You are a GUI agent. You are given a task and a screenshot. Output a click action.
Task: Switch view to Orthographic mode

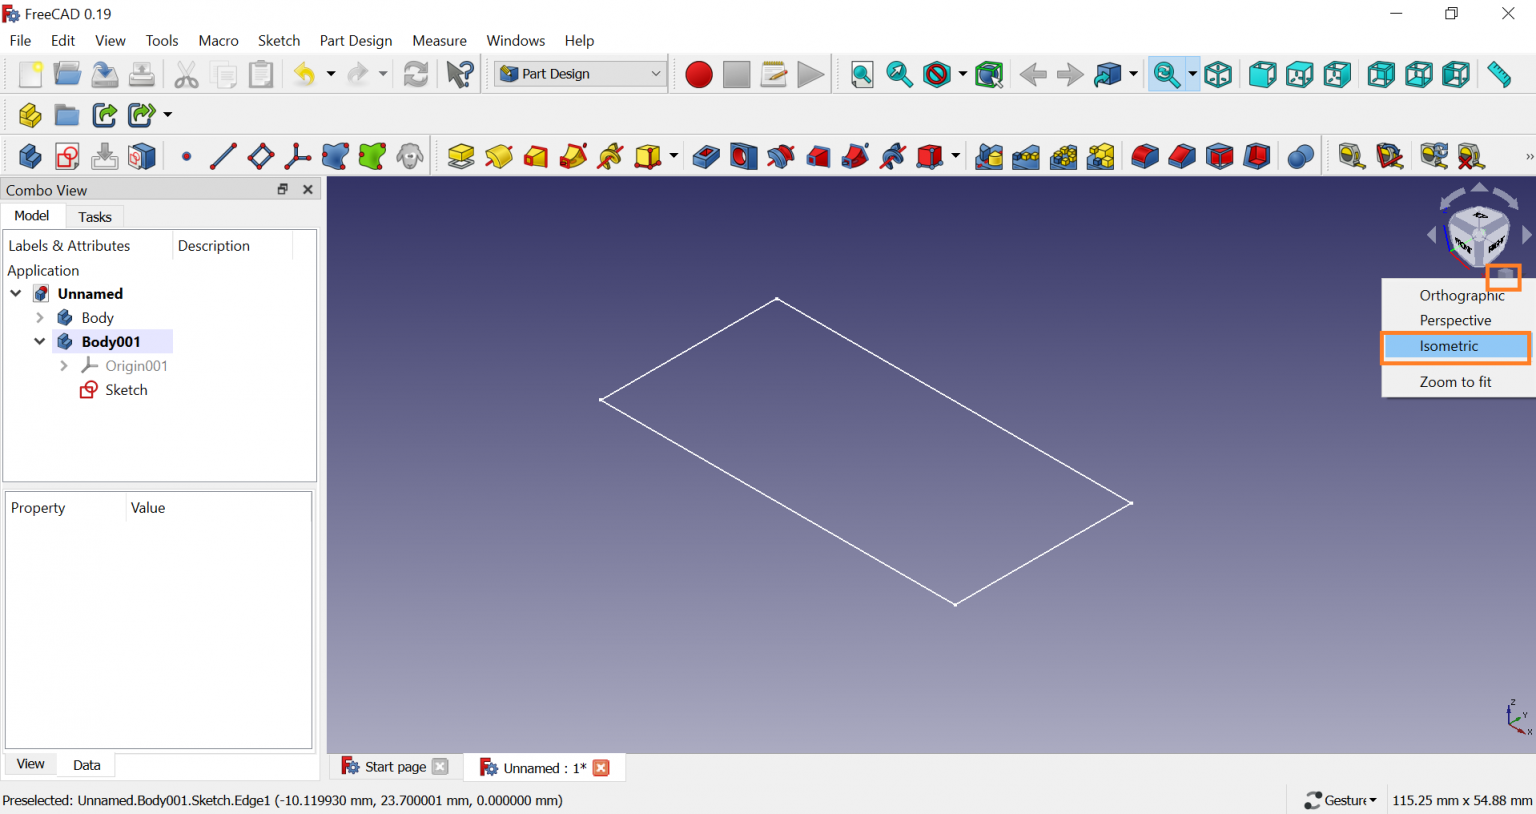click(x=1461, y=296)
